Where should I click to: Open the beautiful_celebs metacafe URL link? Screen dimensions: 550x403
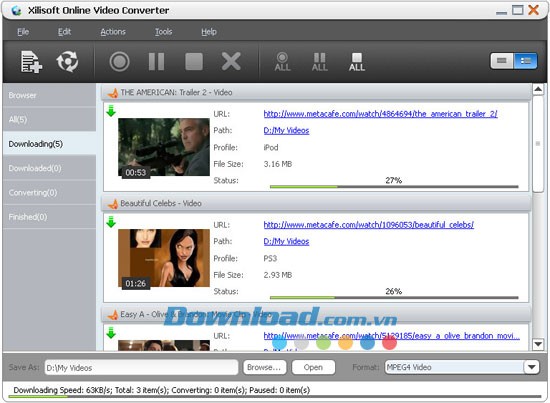coord(369,225)
